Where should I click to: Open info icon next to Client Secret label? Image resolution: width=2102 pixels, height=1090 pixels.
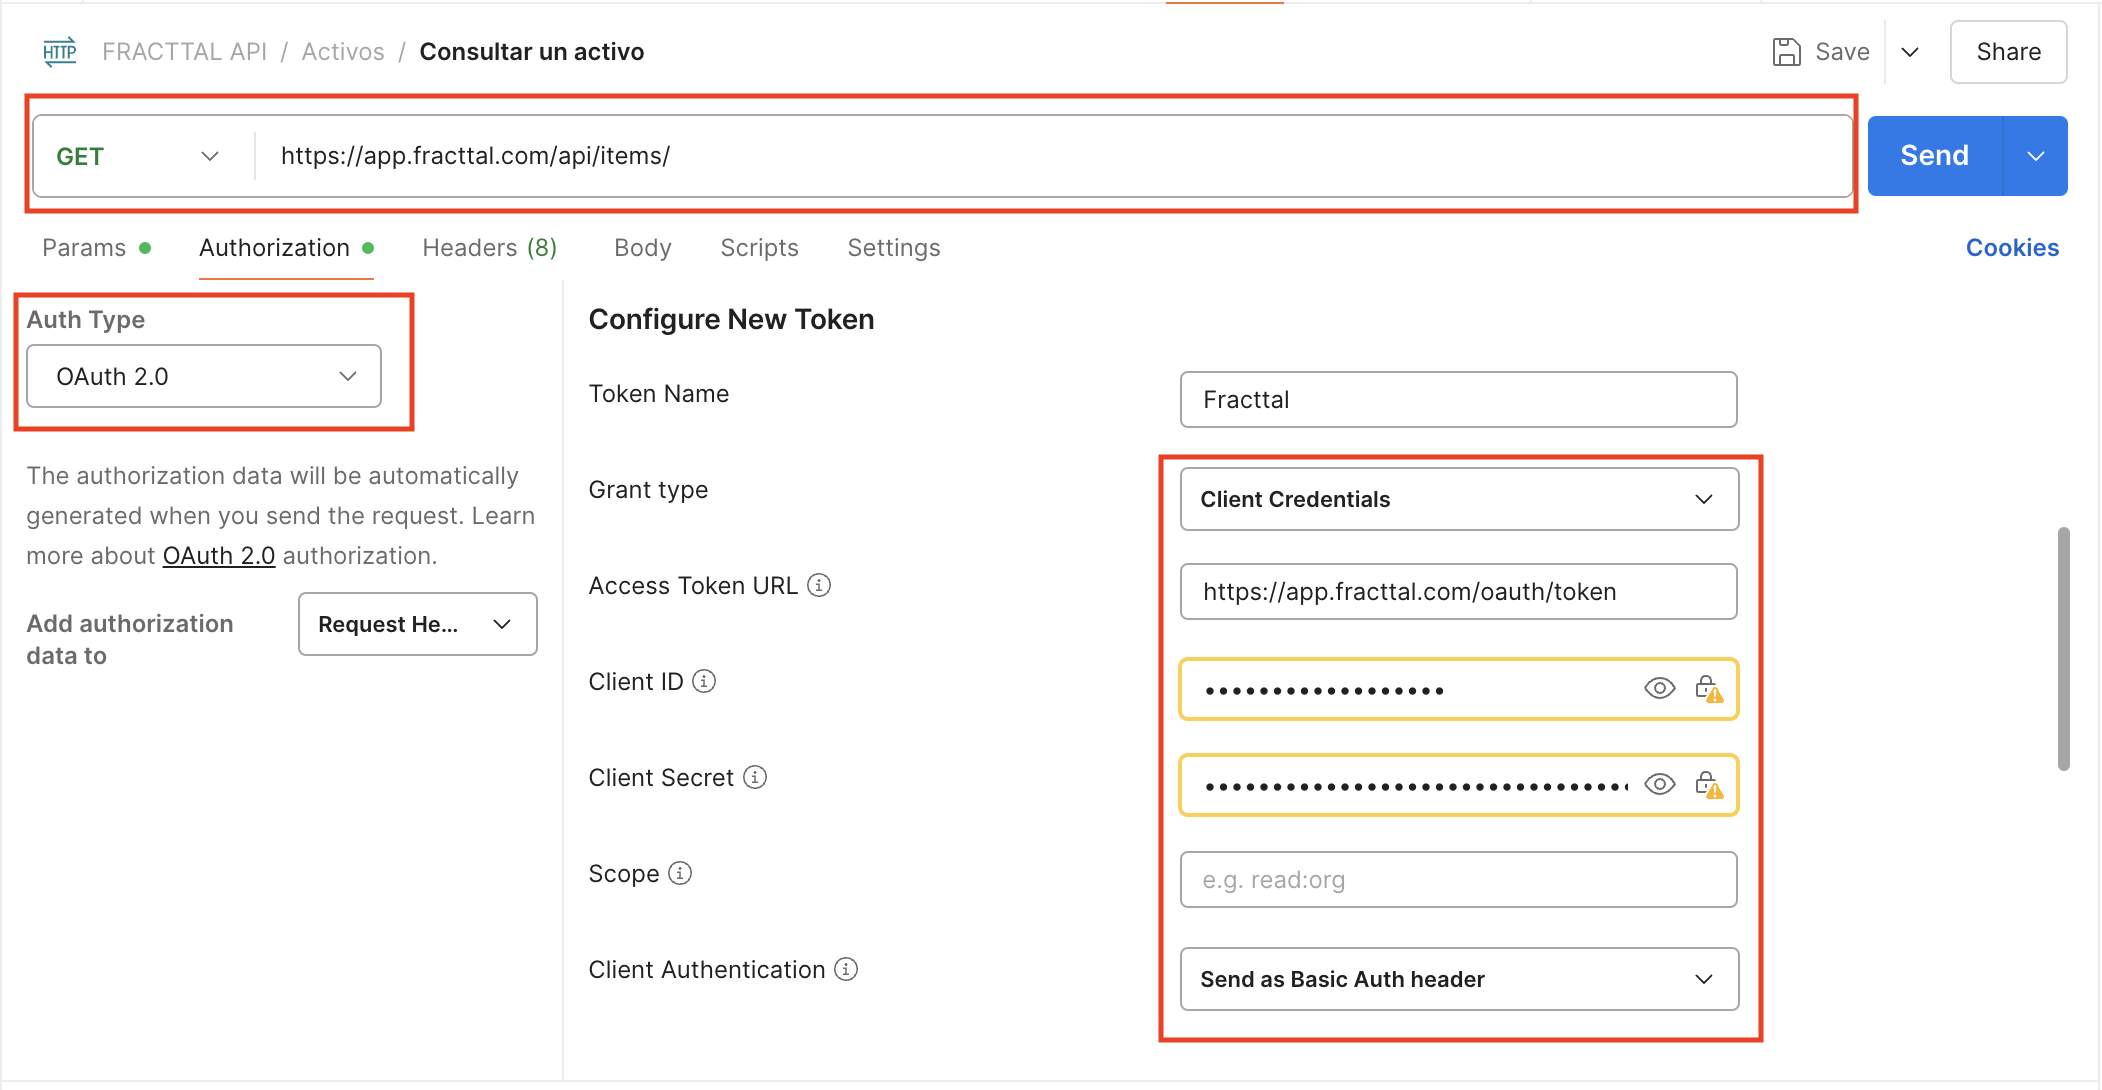coord(755,777)
